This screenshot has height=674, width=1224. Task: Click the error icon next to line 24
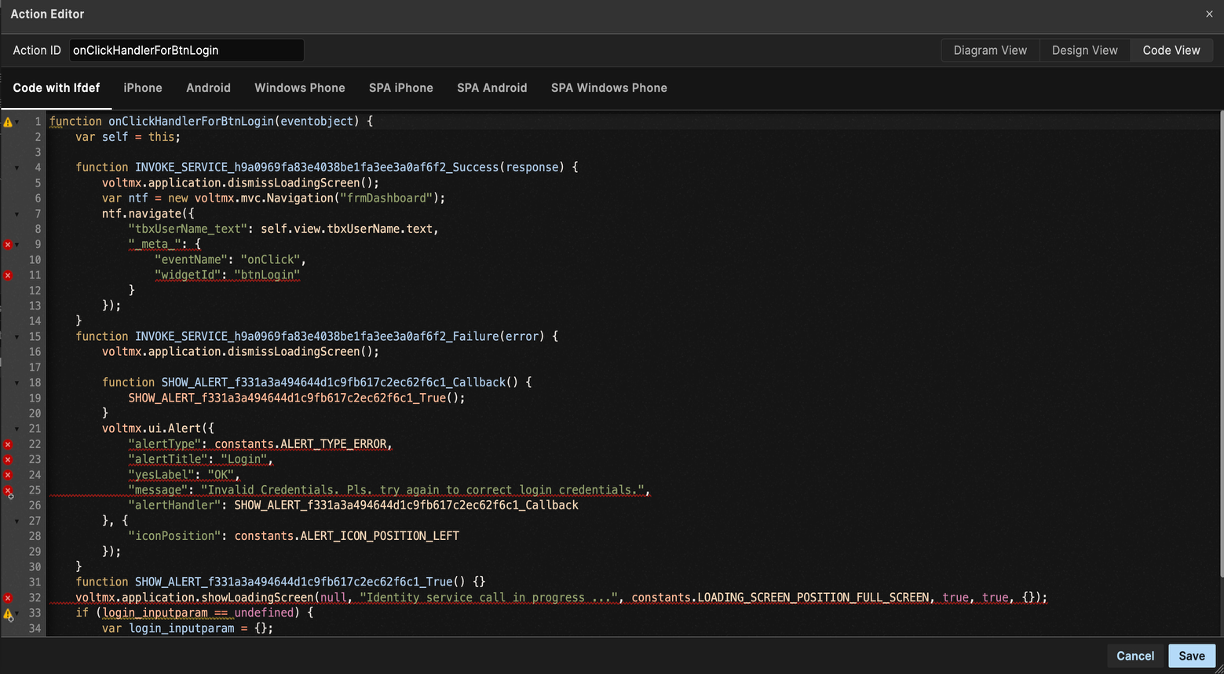(x=8, y=475)
